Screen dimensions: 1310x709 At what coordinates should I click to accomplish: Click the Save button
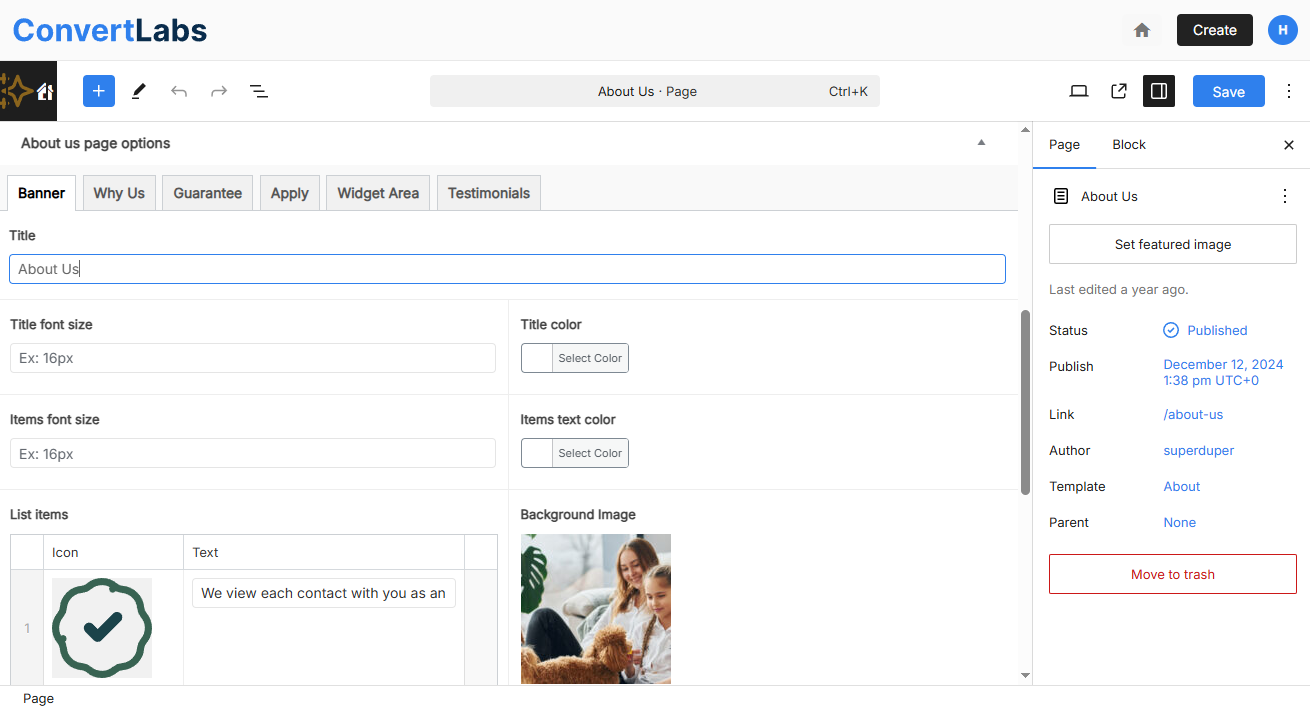tap(1228, 91)
